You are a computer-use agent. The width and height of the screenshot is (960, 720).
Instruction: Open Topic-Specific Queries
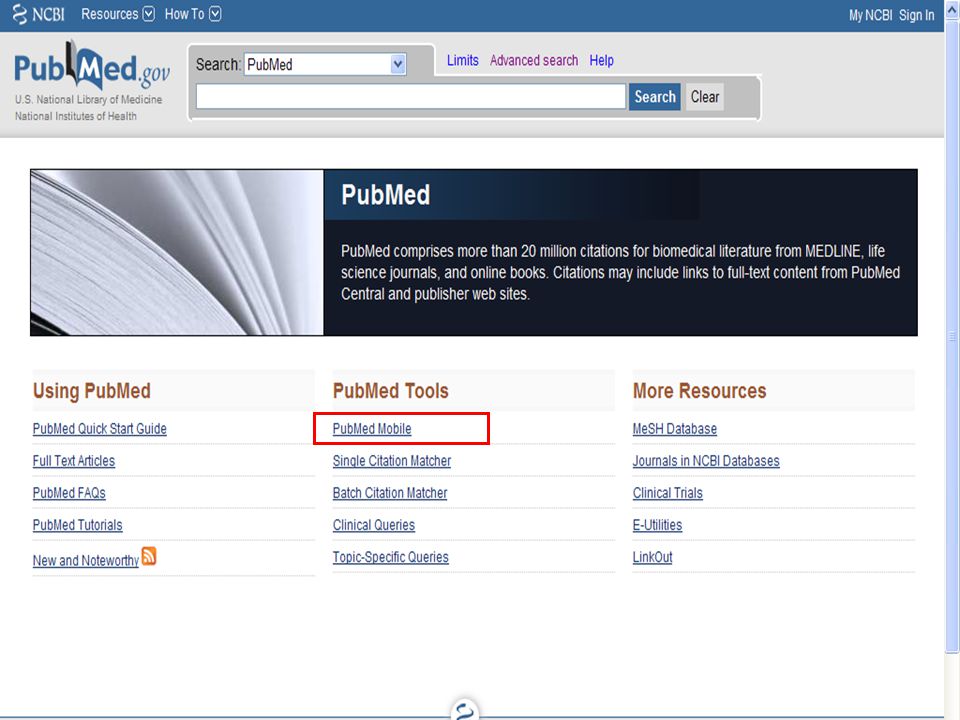[391, 557]
